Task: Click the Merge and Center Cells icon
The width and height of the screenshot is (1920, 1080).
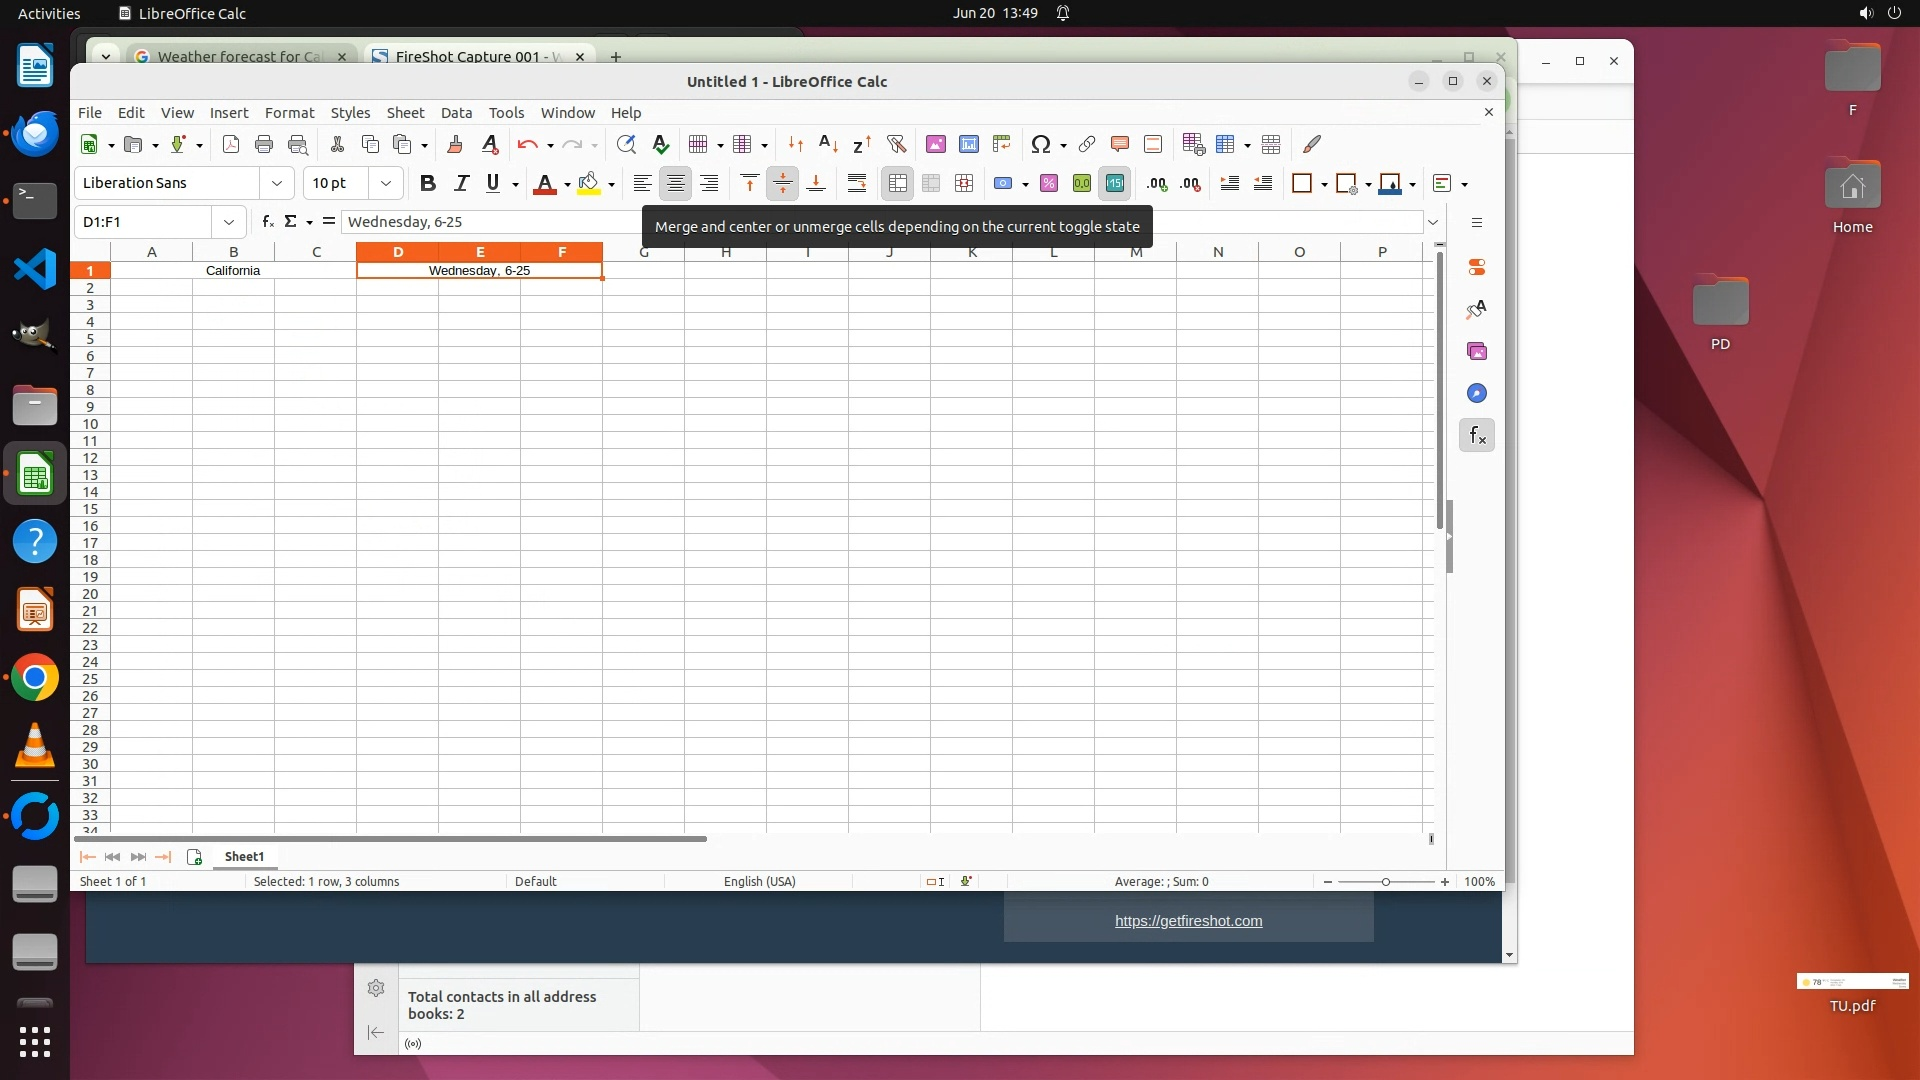Action: (x=897, y=183)
